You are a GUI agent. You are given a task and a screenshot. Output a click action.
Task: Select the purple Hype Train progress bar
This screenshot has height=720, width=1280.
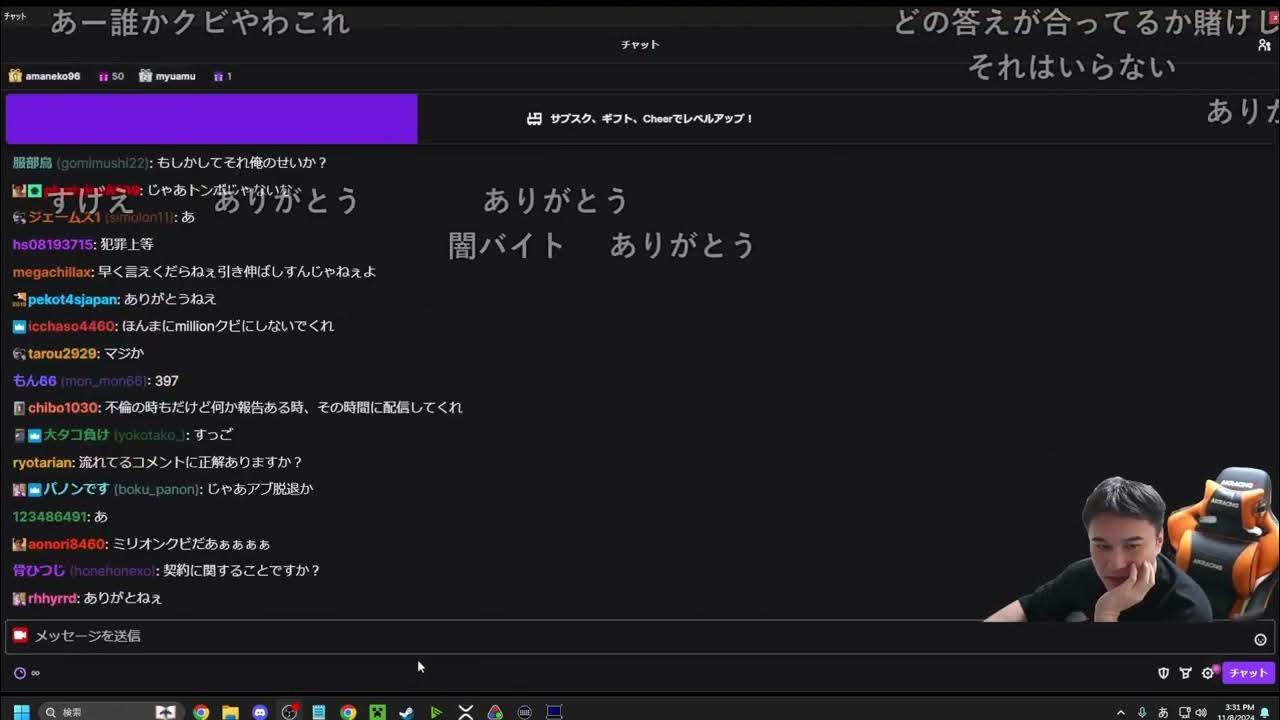click(x=211, y=119)
